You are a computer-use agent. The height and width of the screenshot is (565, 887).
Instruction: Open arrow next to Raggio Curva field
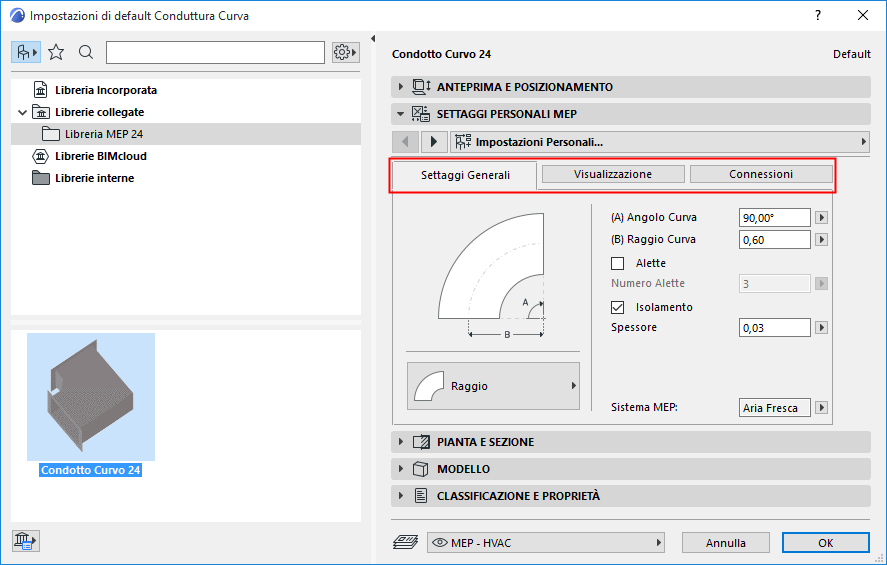point(821,240)
